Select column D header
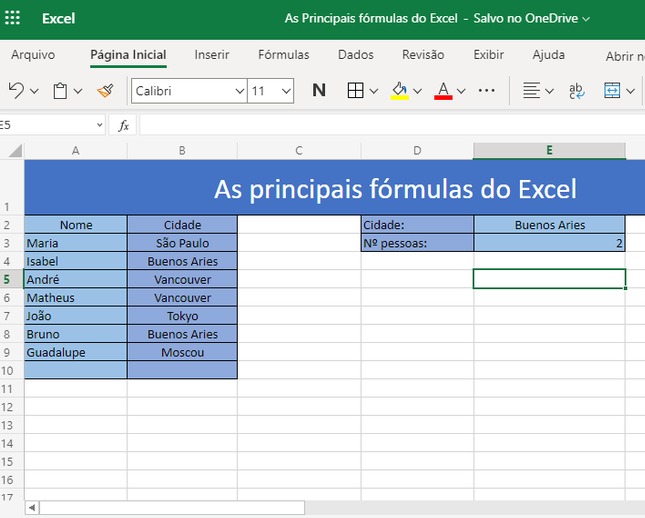 click(417, 151)
